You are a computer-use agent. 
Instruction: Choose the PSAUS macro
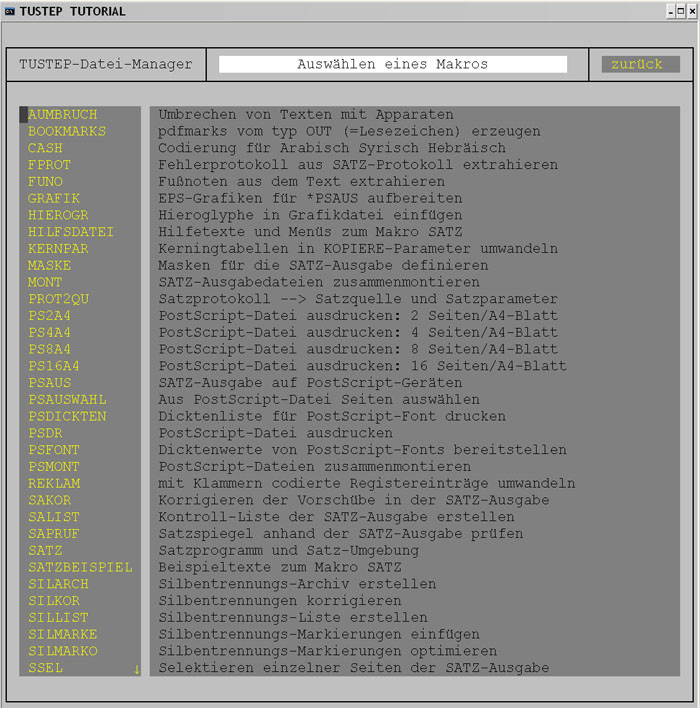click(x=49, y=383)
